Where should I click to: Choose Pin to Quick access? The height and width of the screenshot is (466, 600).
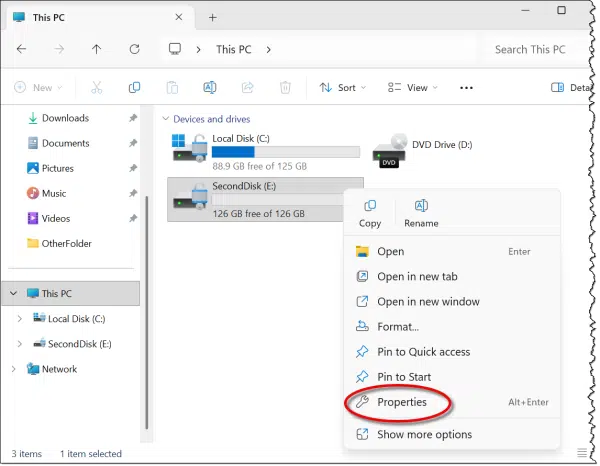pos(452,352)
